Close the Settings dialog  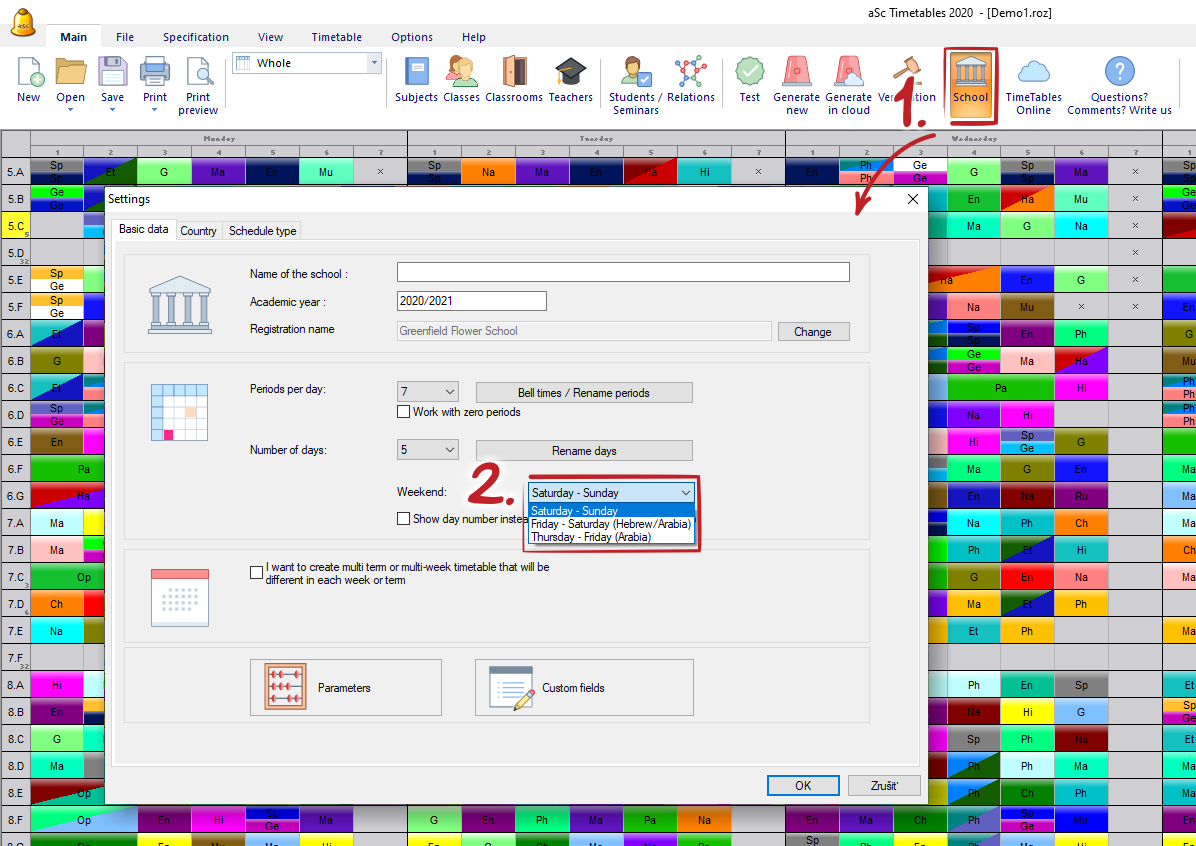[912, 199]
